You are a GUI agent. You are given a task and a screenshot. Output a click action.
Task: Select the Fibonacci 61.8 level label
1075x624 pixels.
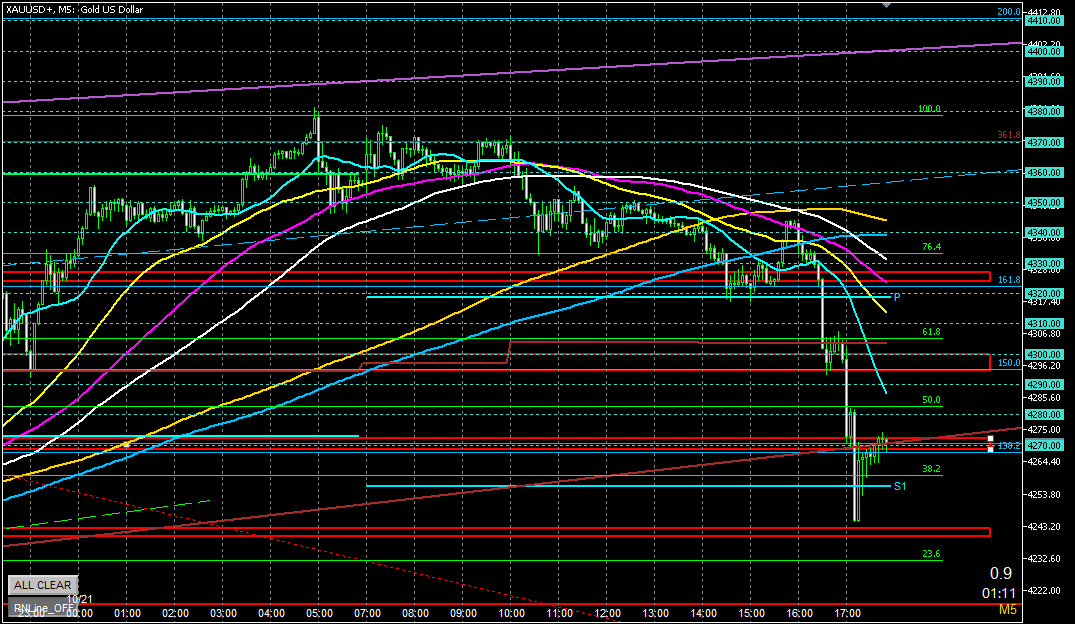931,332
